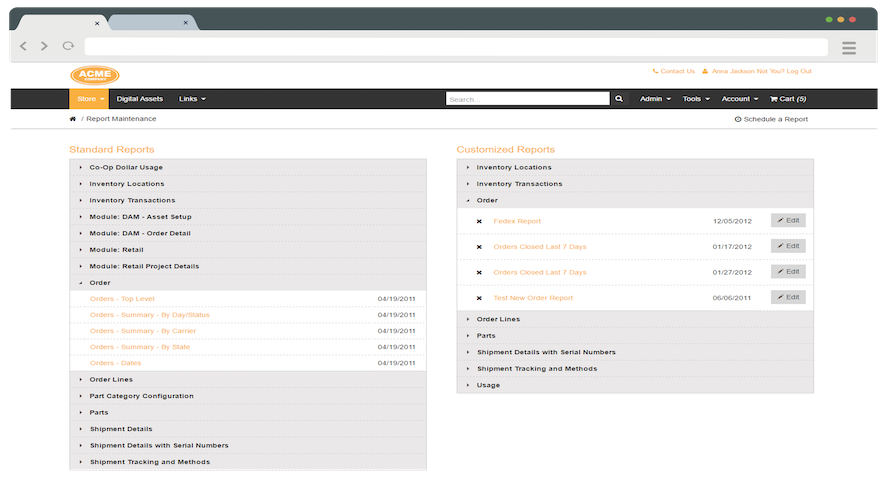Expand Order Lines under Standard Reports
Screen dimensions: 890x500
[x=248, y=380]
